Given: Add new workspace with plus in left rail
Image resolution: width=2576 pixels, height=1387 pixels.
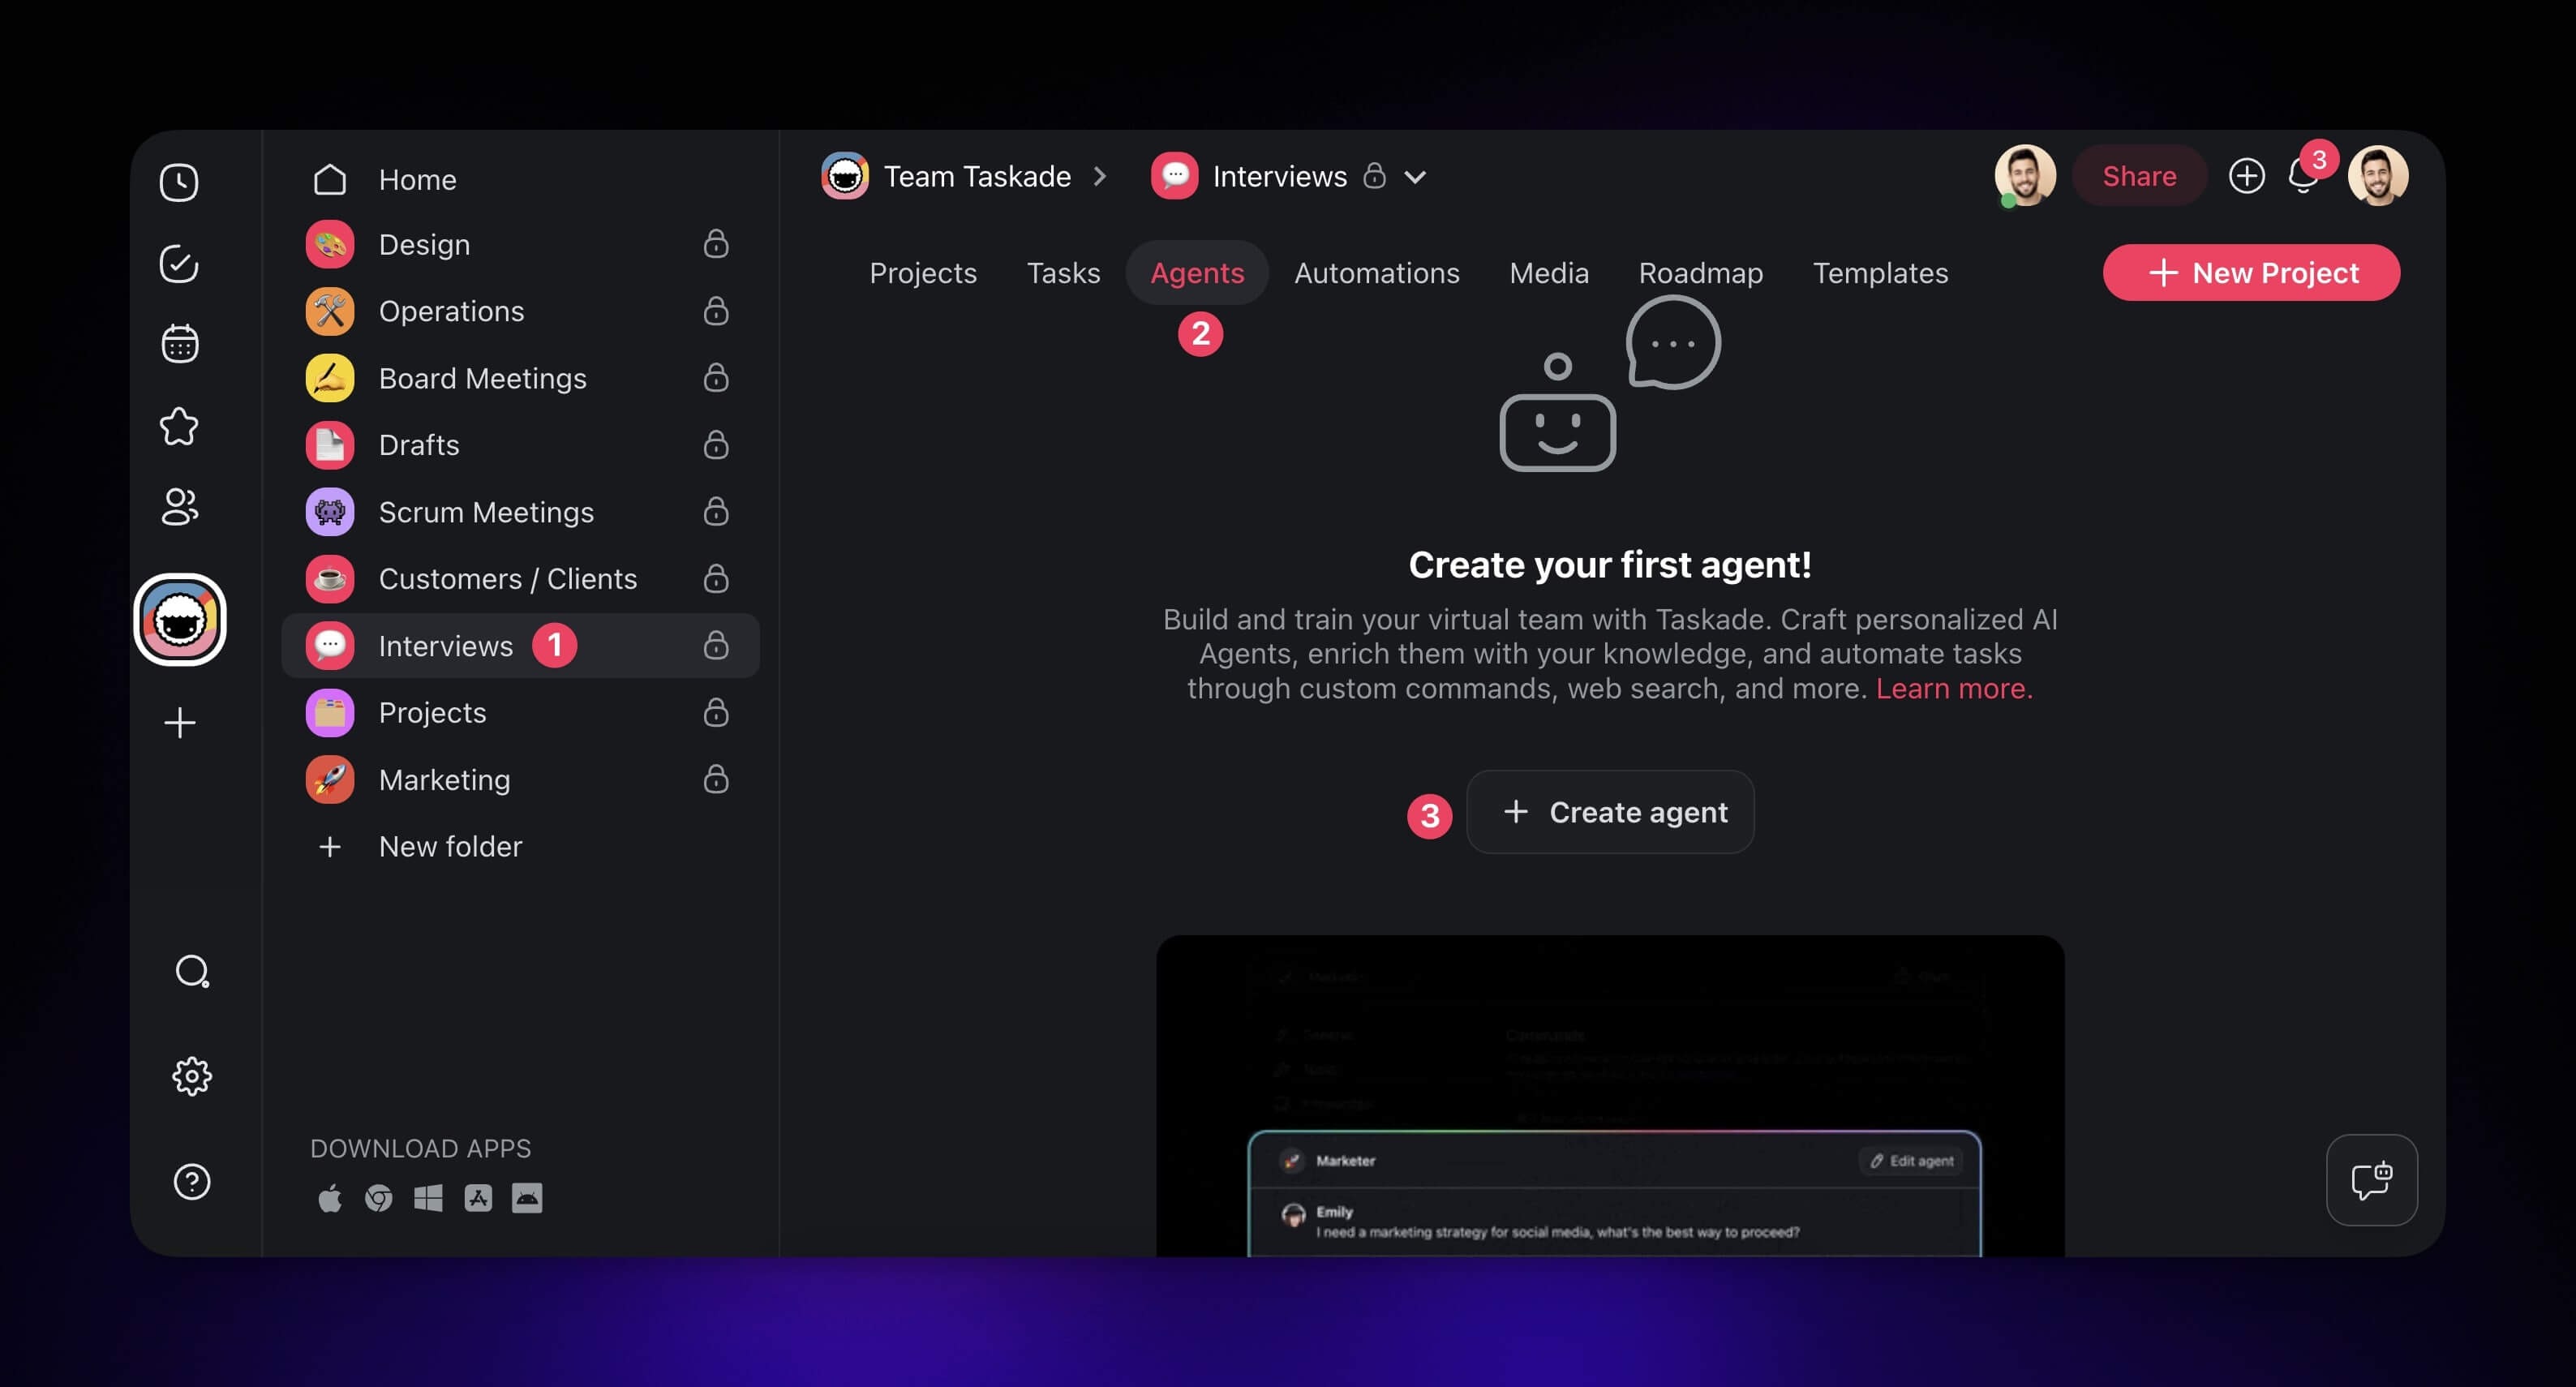Looking at the screenshot, I should click(x=179, y=722).
